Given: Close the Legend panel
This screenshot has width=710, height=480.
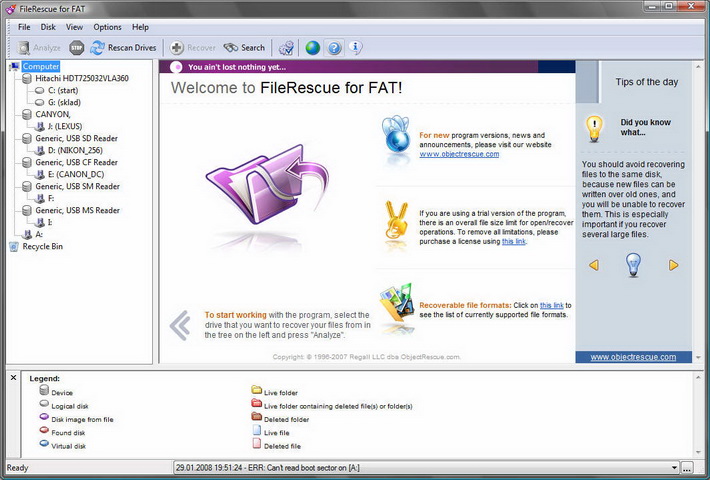Looking at the screenshot, I should click(x=13, y=378).
